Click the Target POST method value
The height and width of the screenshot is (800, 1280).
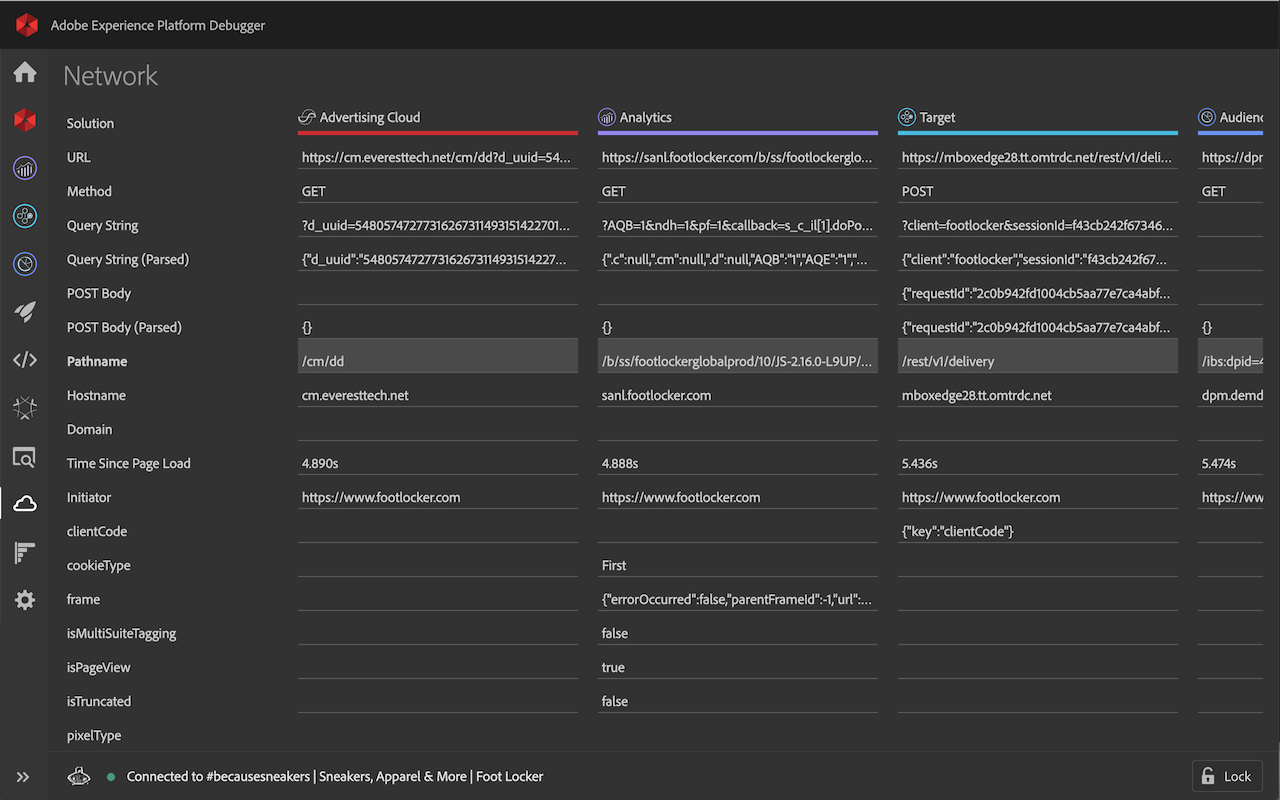pos(917,191)
